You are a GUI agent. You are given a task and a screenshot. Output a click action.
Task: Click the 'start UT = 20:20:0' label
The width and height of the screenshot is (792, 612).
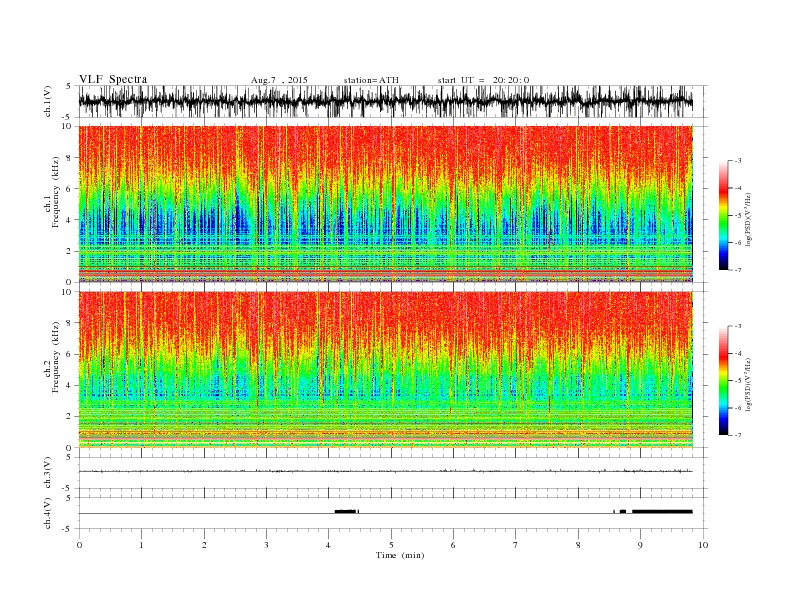coord(483,80)
